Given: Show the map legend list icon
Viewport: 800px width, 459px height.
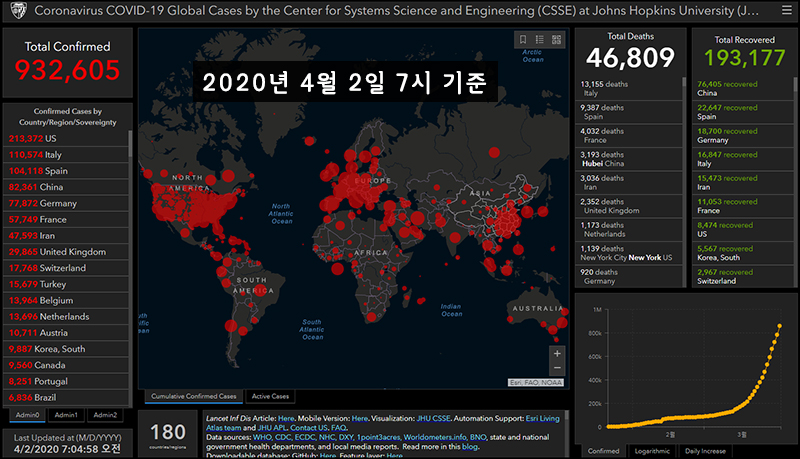Looking at the screenshot, I should (540, 39).
